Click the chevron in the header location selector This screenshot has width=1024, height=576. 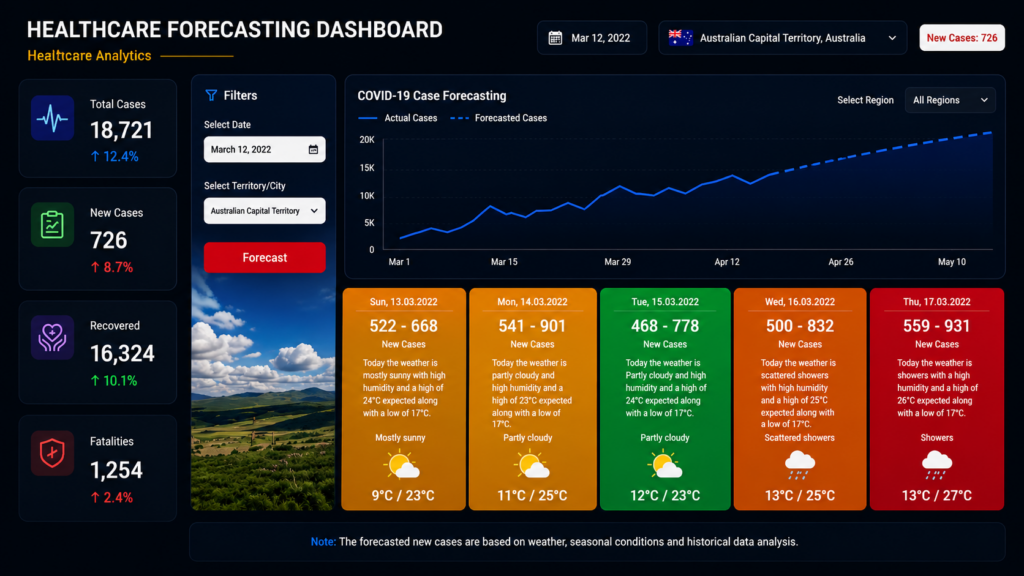892,38
